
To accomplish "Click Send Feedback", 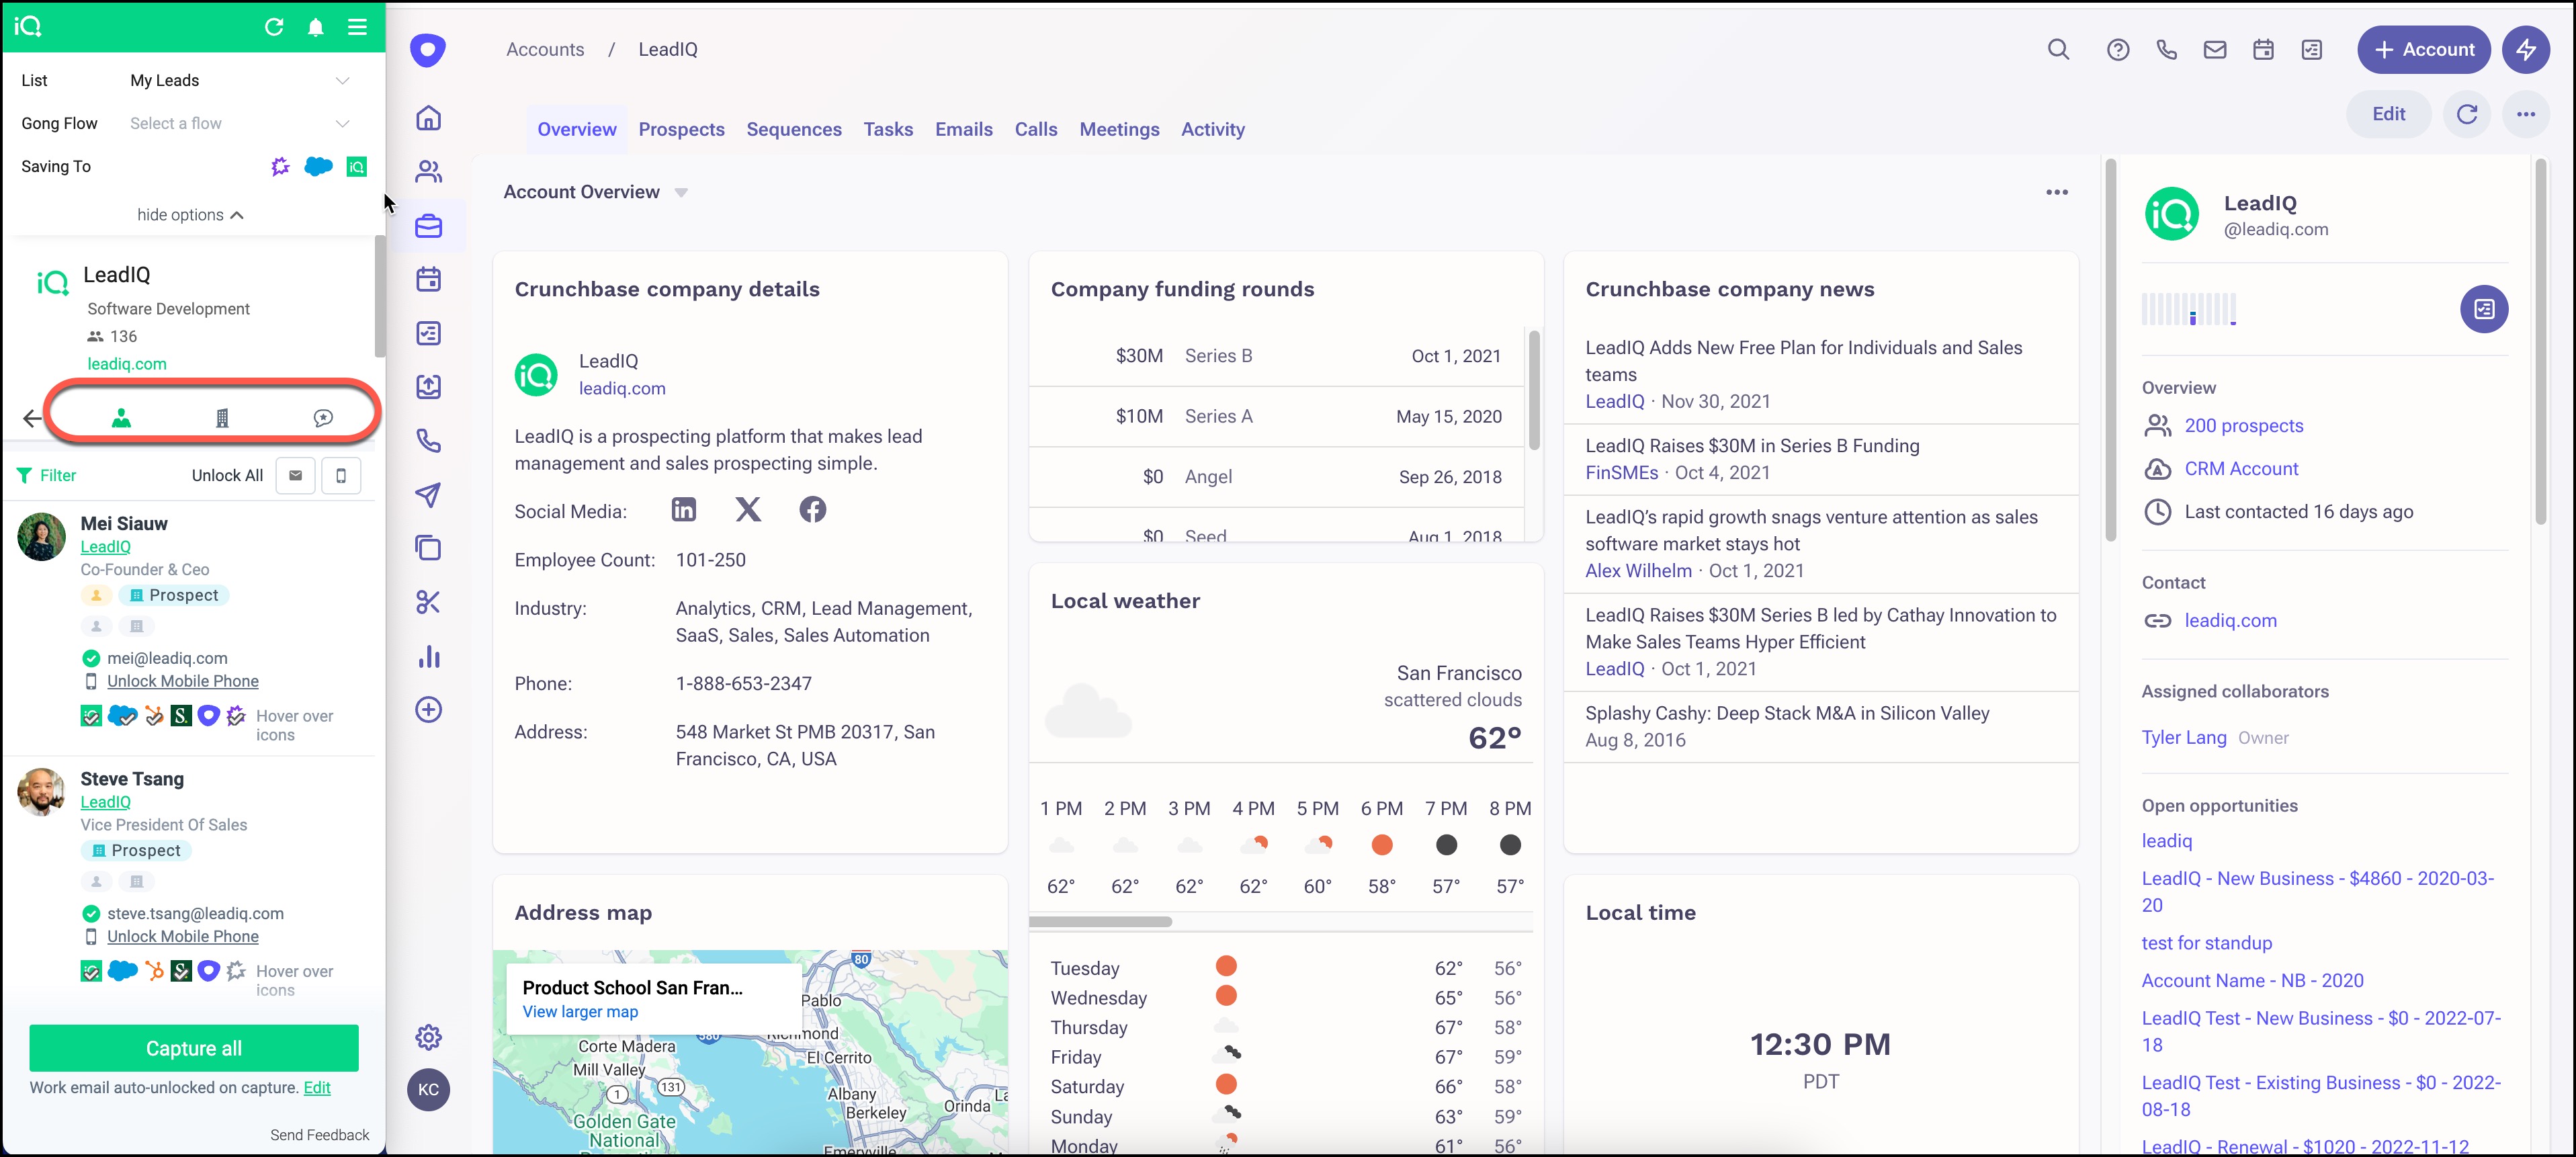I will click(x=320, y=1135).
